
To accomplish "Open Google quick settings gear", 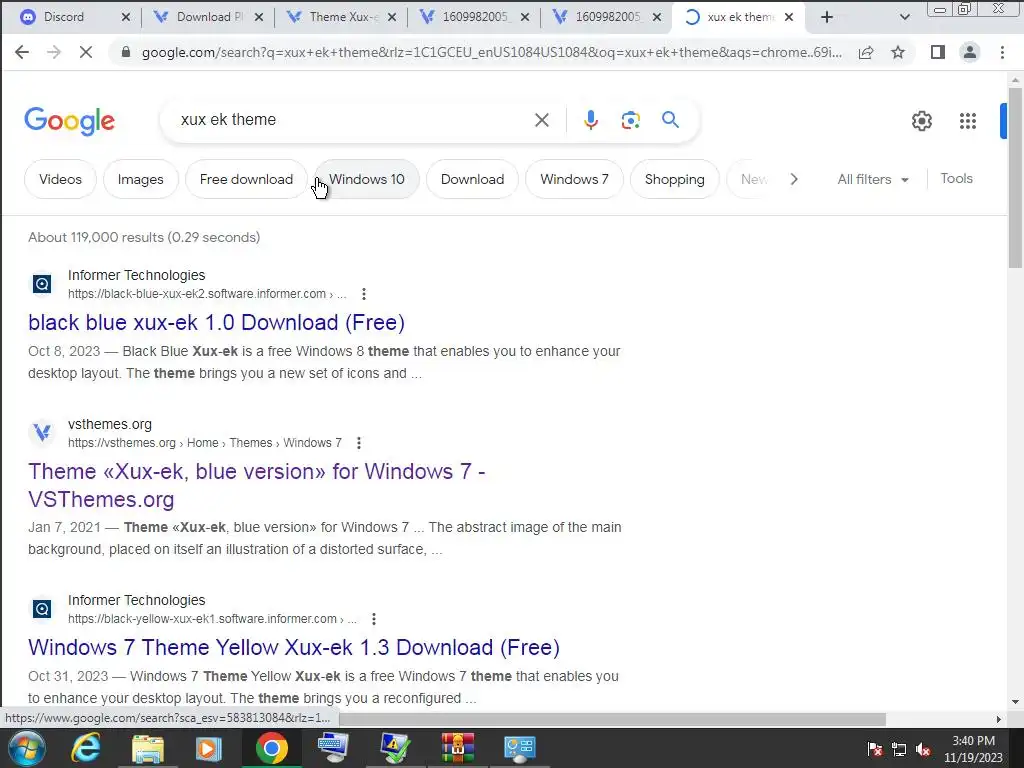I will (x=921, y=121).
